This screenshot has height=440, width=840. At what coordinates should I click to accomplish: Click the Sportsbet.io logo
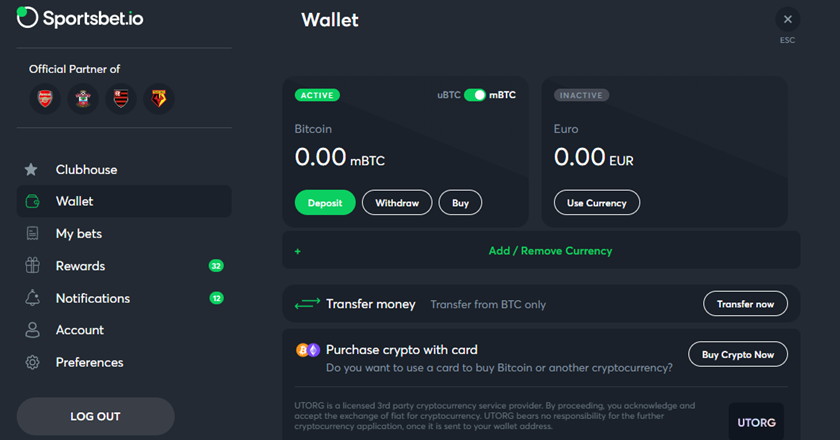point(80,18)
